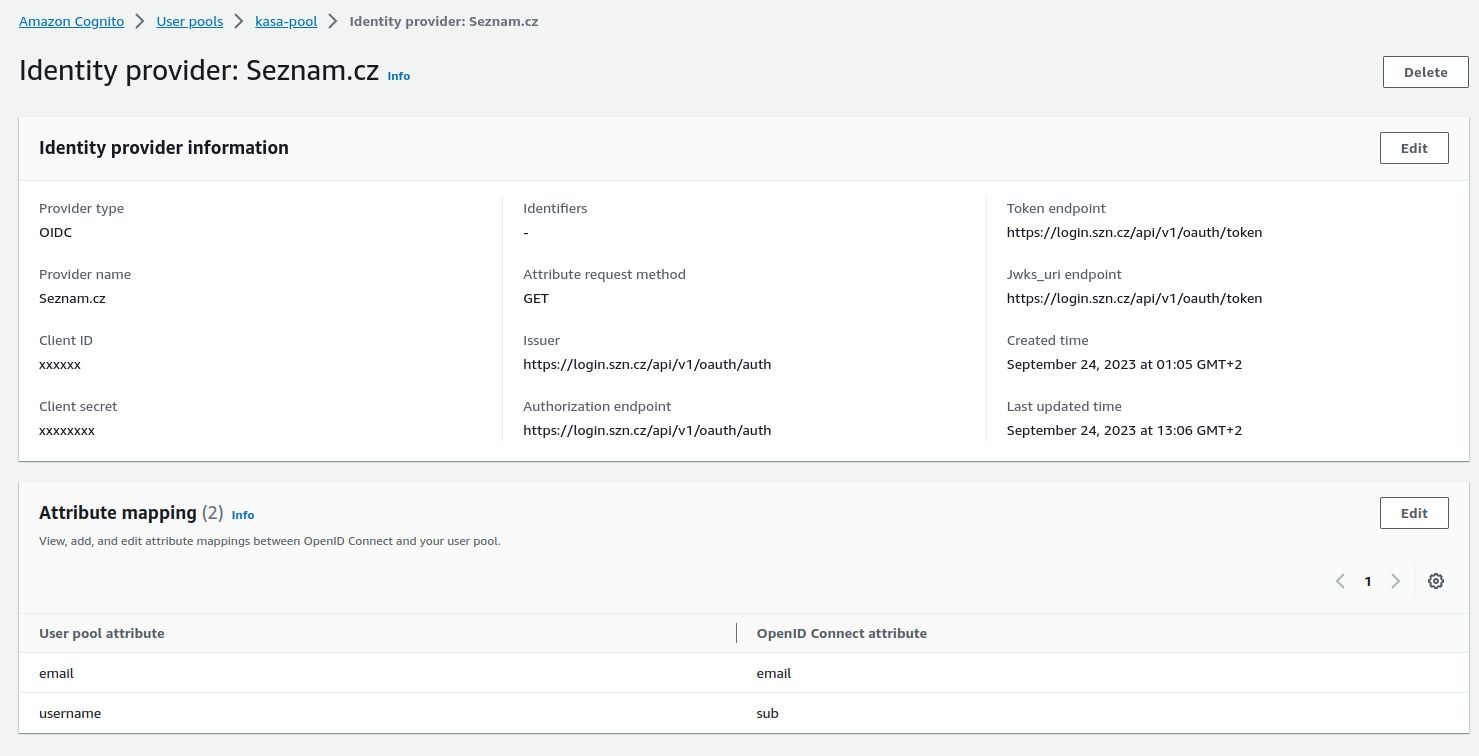Select the Client ID value xxxxxx
Viewport: 1479px width, 756px height.
tap(60, 364)
